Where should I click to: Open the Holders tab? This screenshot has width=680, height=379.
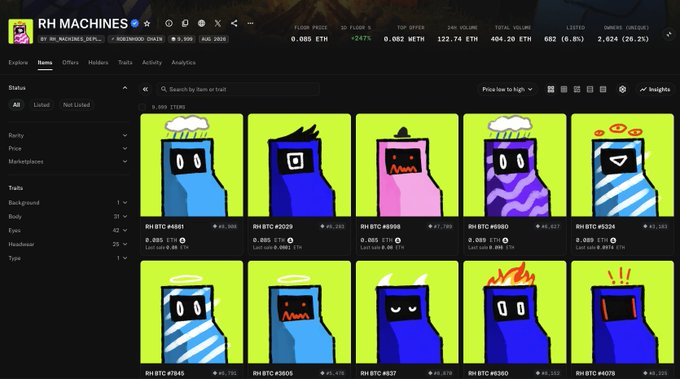tap(98, 62)
